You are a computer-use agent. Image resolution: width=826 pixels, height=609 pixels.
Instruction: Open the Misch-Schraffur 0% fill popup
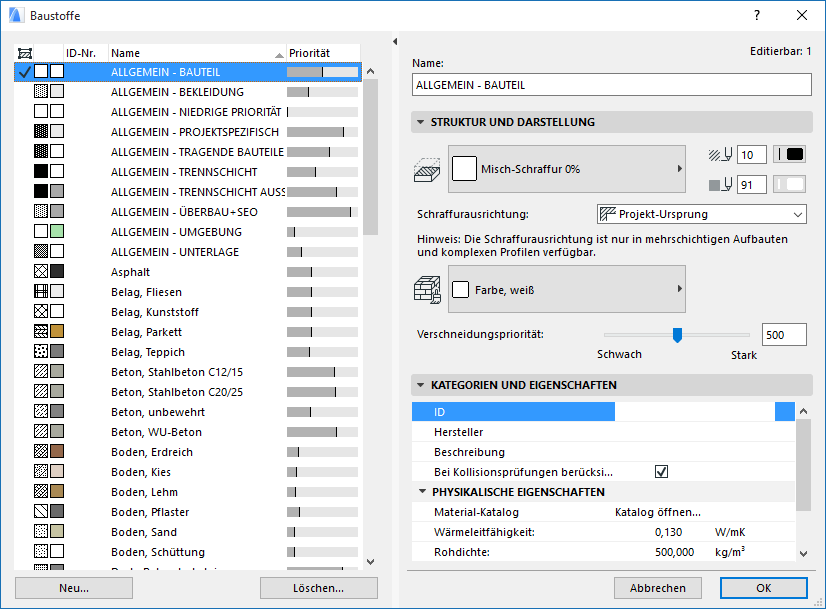click(567, 169)
